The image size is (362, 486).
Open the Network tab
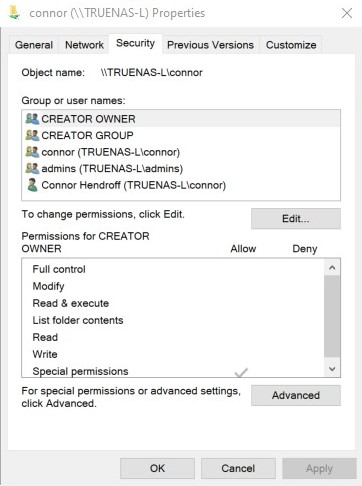click(x=84, y=45)
